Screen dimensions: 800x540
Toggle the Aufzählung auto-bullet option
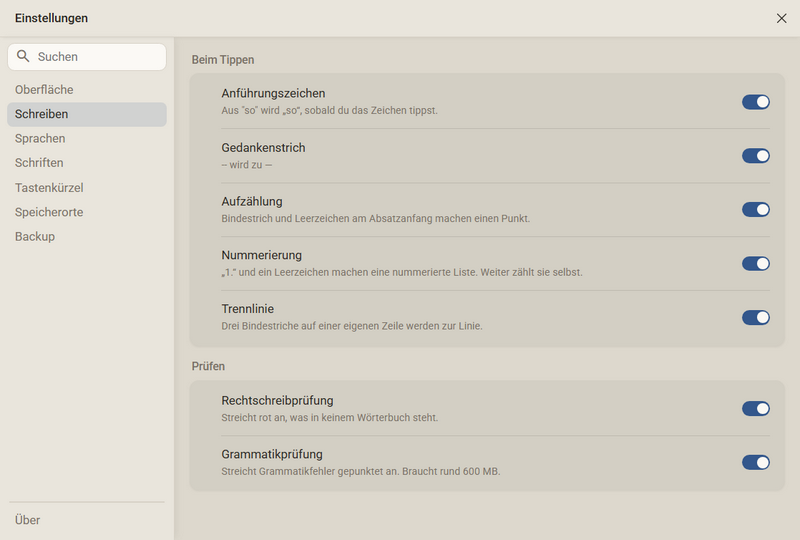click(756, 210)
